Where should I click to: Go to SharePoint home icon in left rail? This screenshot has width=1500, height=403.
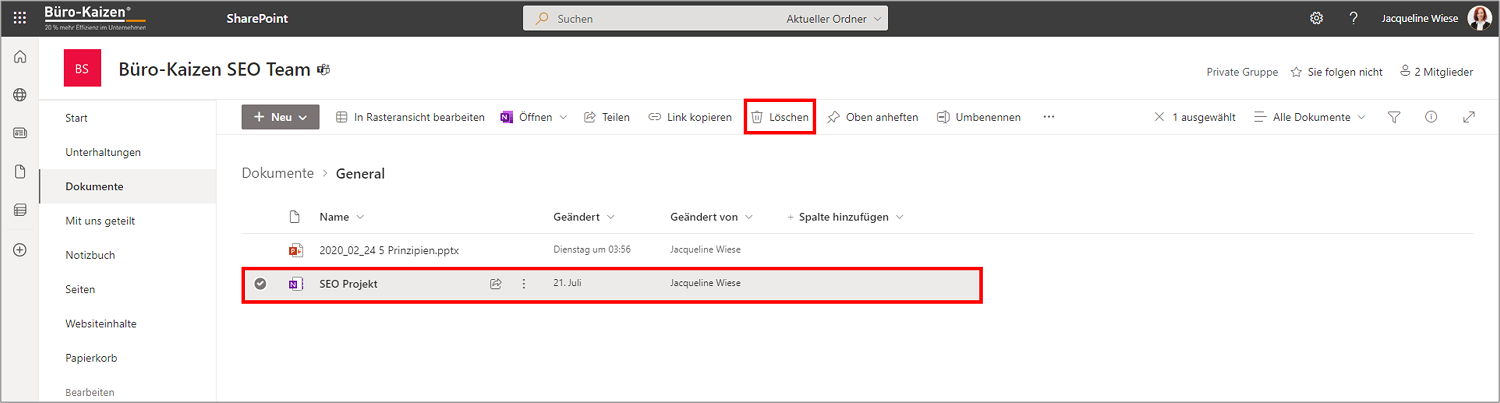[x=19, y=58]
